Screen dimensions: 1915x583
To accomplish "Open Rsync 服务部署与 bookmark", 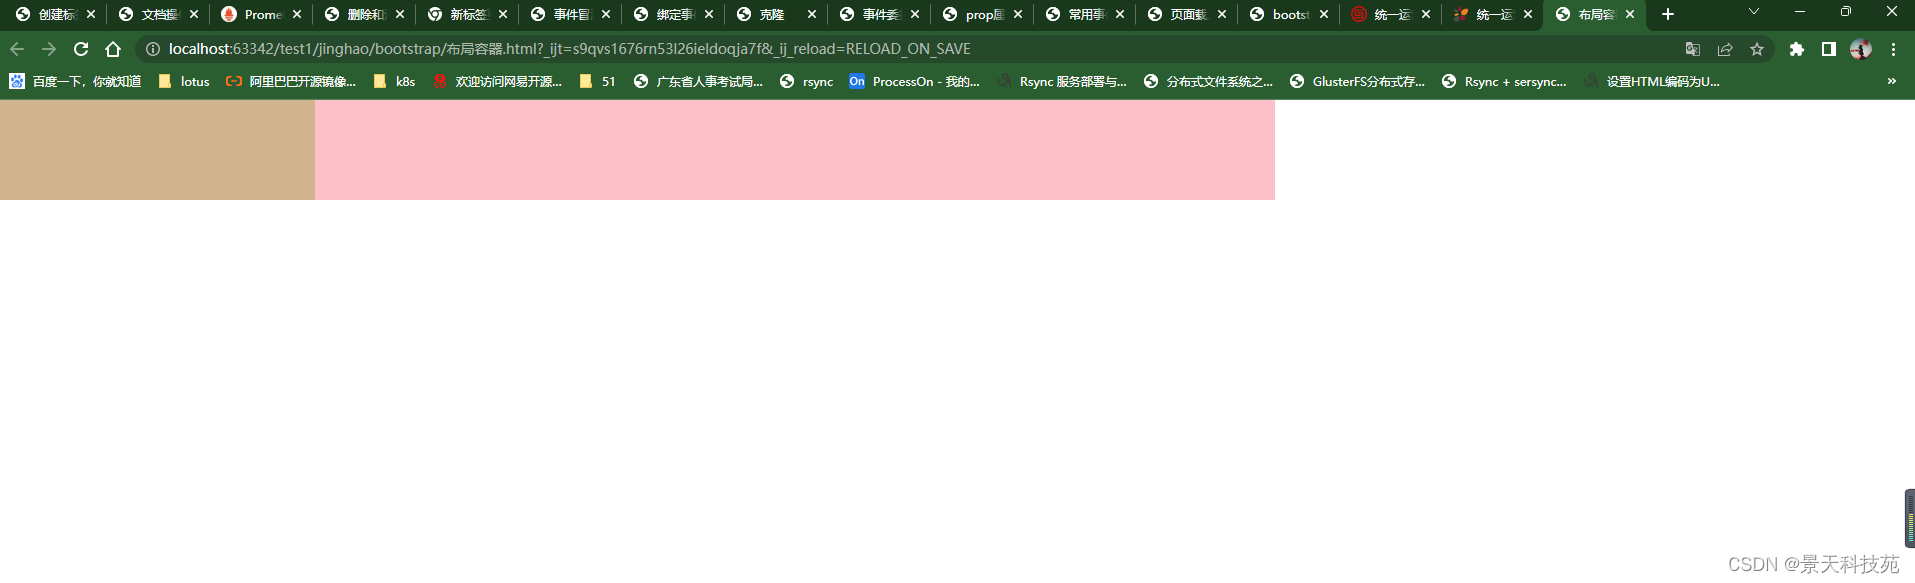I will click(1062, 81).
